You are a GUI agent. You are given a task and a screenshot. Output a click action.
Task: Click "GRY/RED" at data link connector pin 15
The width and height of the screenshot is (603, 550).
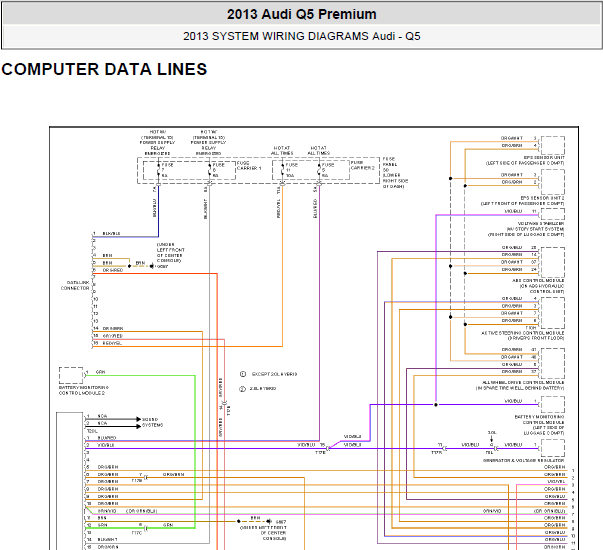113,336
